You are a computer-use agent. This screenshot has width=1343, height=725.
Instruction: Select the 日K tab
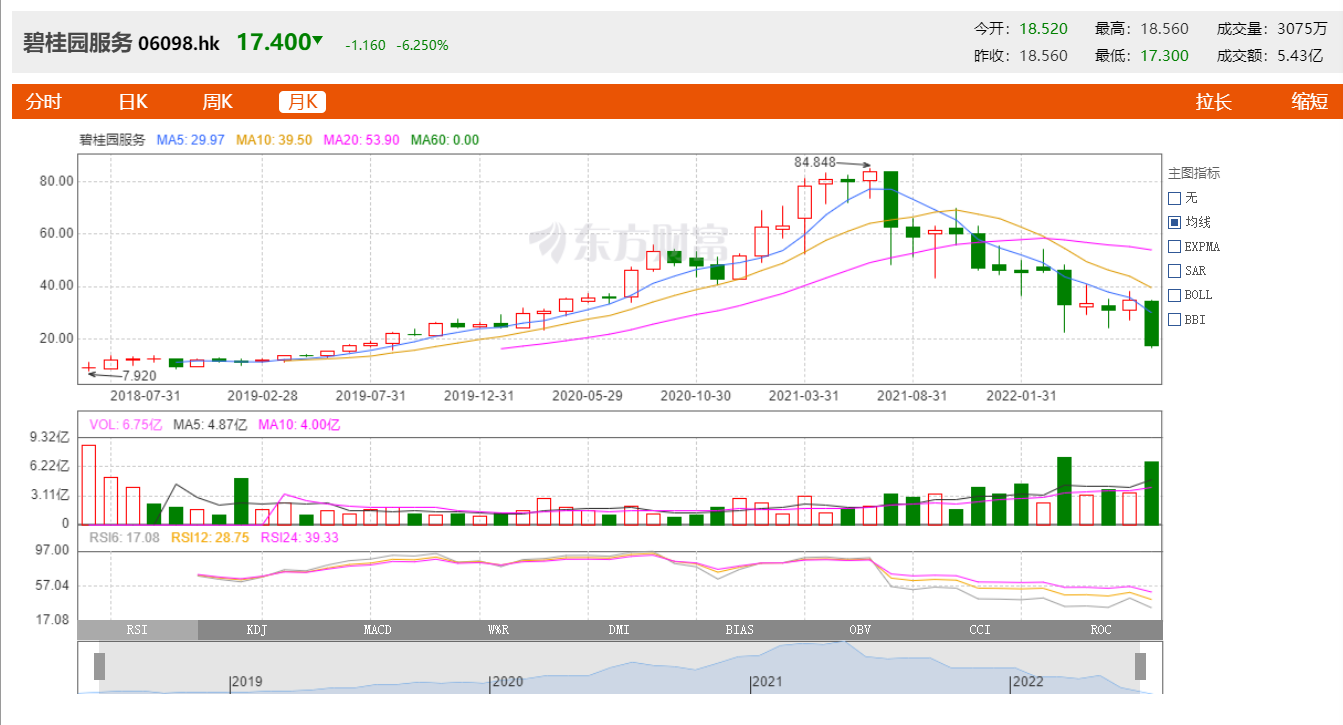(x=132, y=101)
